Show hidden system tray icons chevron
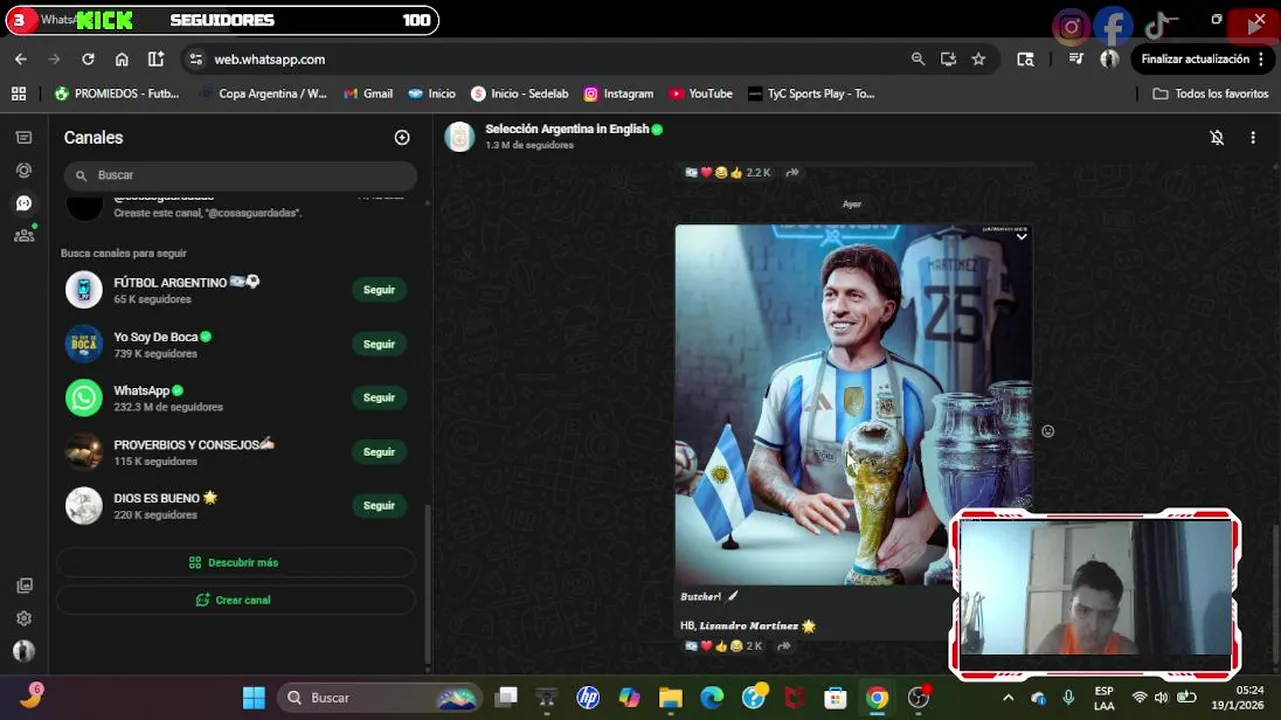This screenshot has height=720, width=1281. point(1008,697)
